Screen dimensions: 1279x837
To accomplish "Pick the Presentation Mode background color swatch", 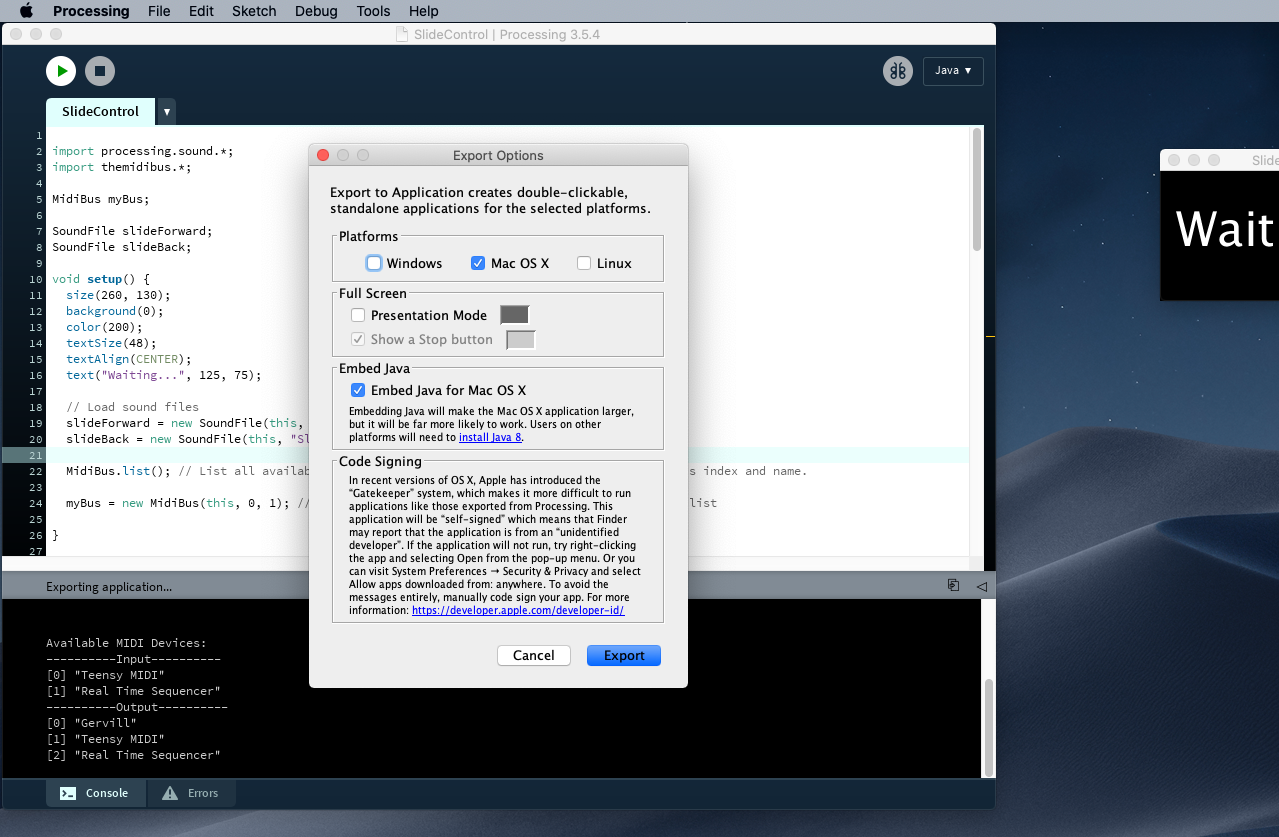I will (x=514, y=315).
